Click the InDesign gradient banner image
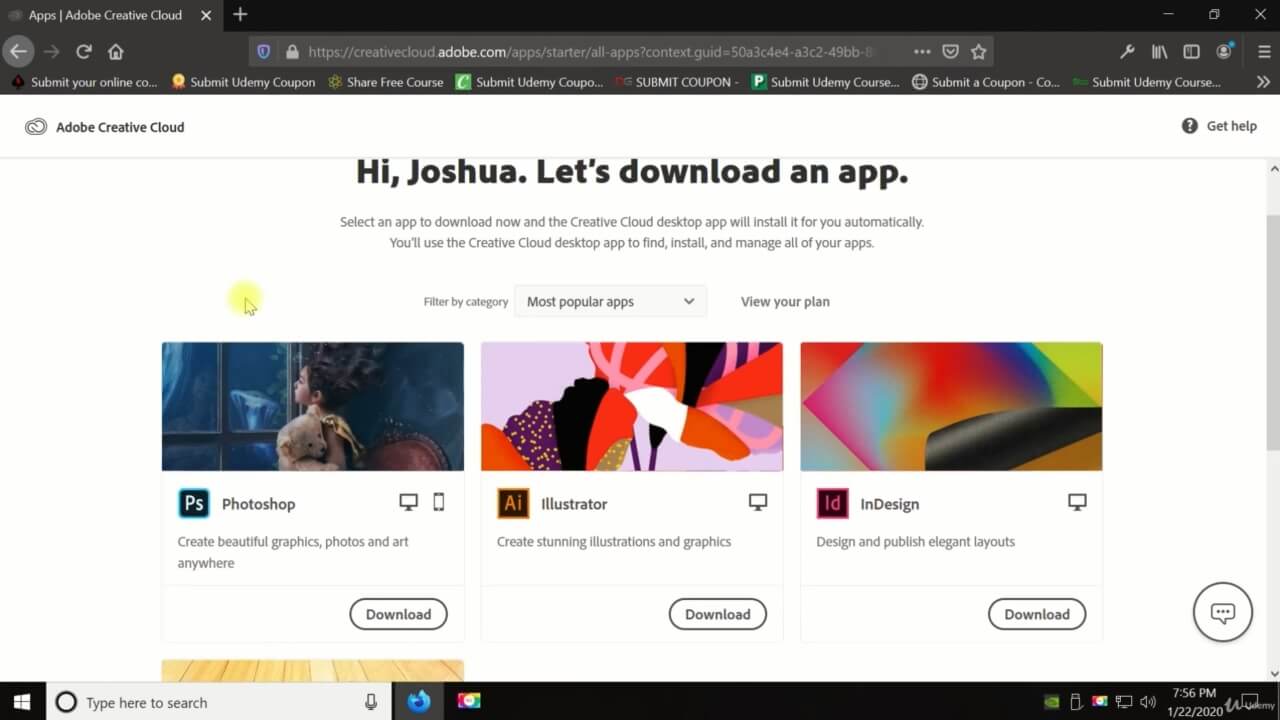This screenshot has width=1280, height=720. point(951,406)
